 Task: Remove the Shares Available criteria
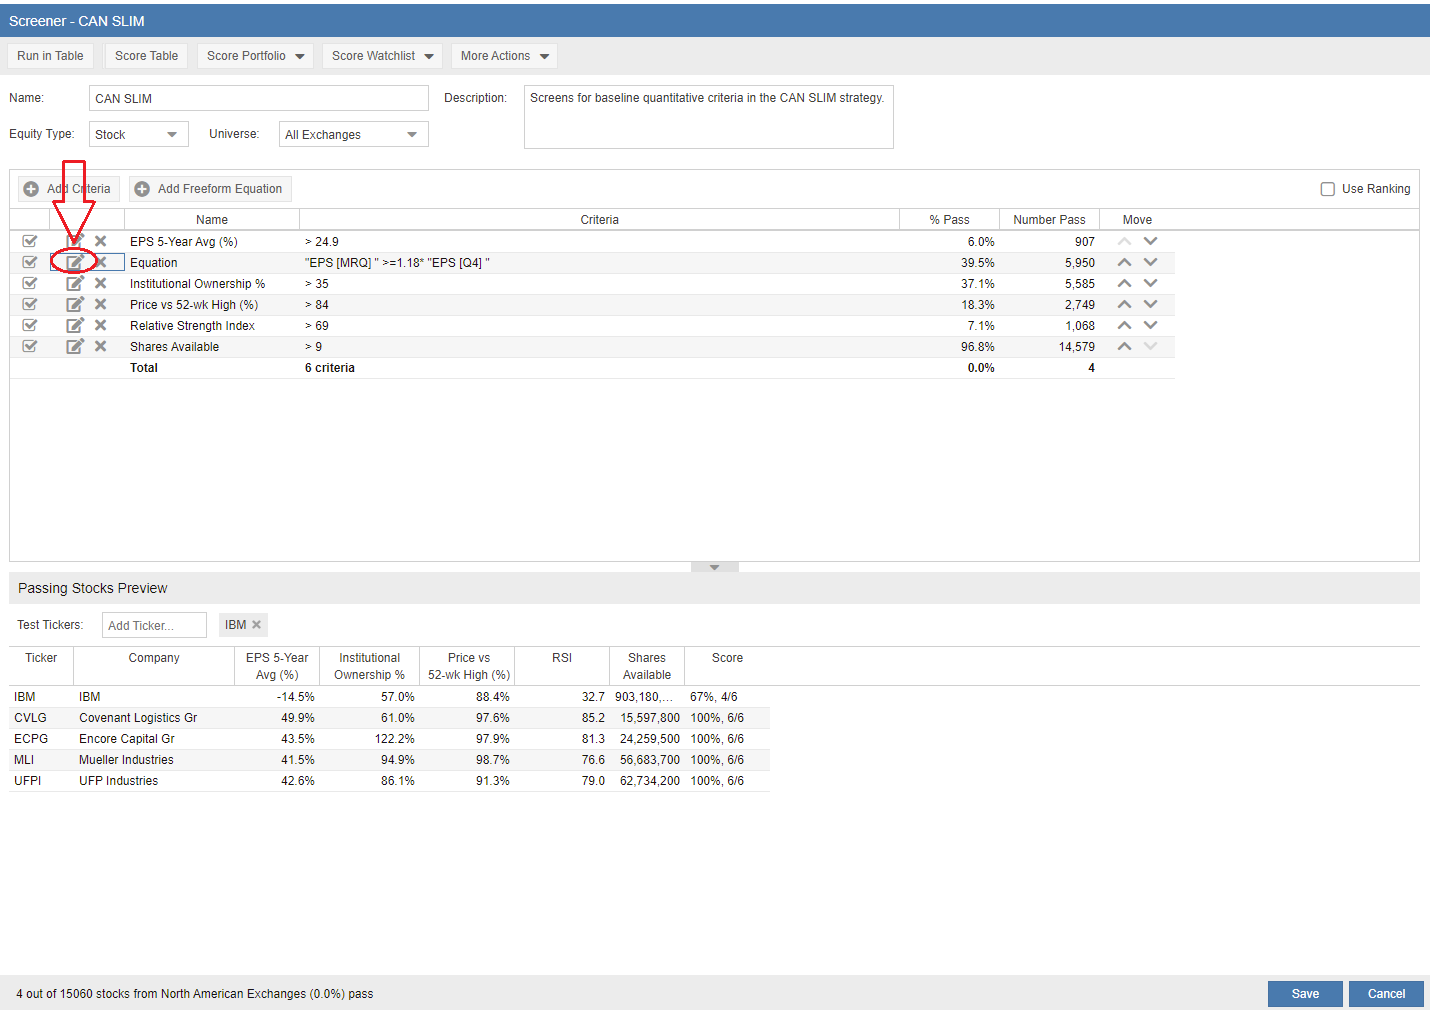pyautogui.click(x=100, y=347)
